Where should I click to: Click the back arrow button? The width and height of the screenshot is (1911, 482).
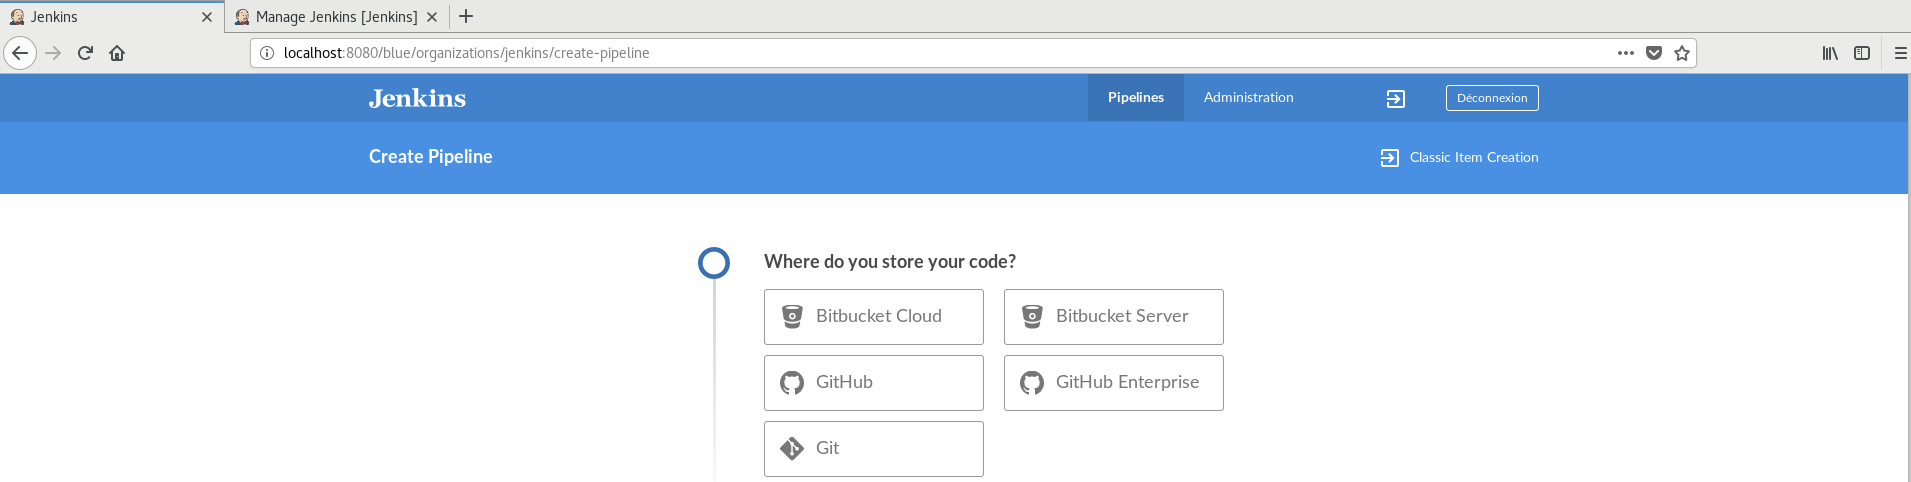(20, 53)
